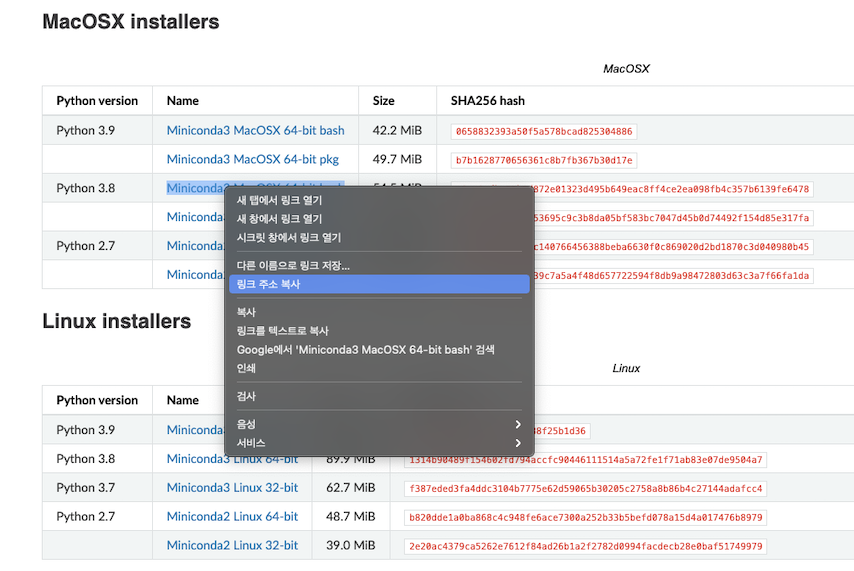Viewport: 854px width, 571px height.
Task: Open Miniconda3 MacOSX 64-bit bash Python 3.9 link
Action: click(x=255, y=130)
